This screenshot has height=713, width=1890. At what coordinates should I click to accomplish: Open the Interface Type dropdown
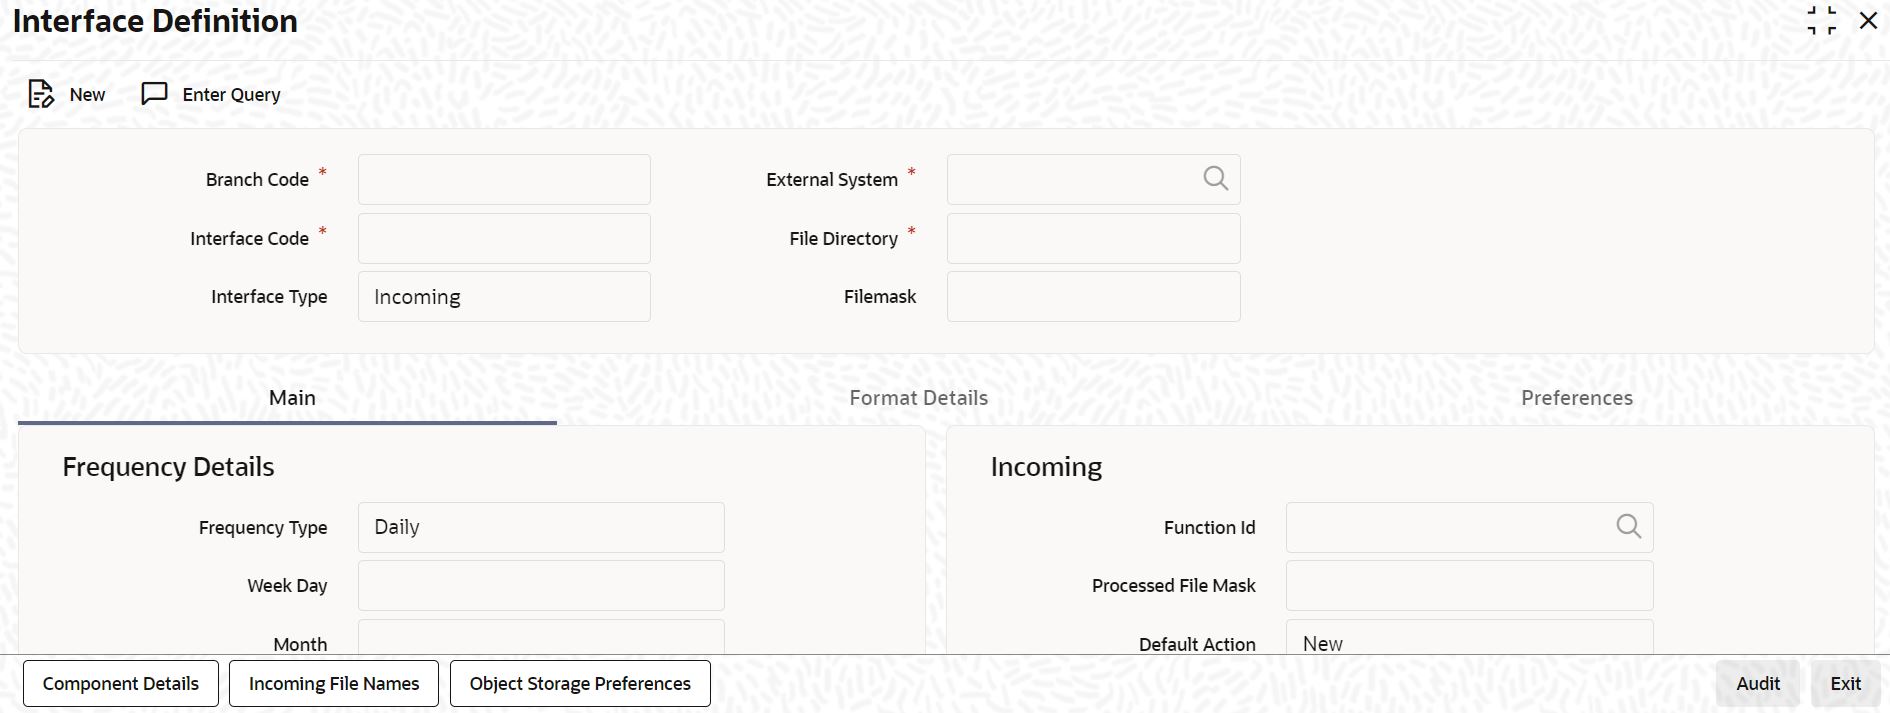click(x=504, y=297)
